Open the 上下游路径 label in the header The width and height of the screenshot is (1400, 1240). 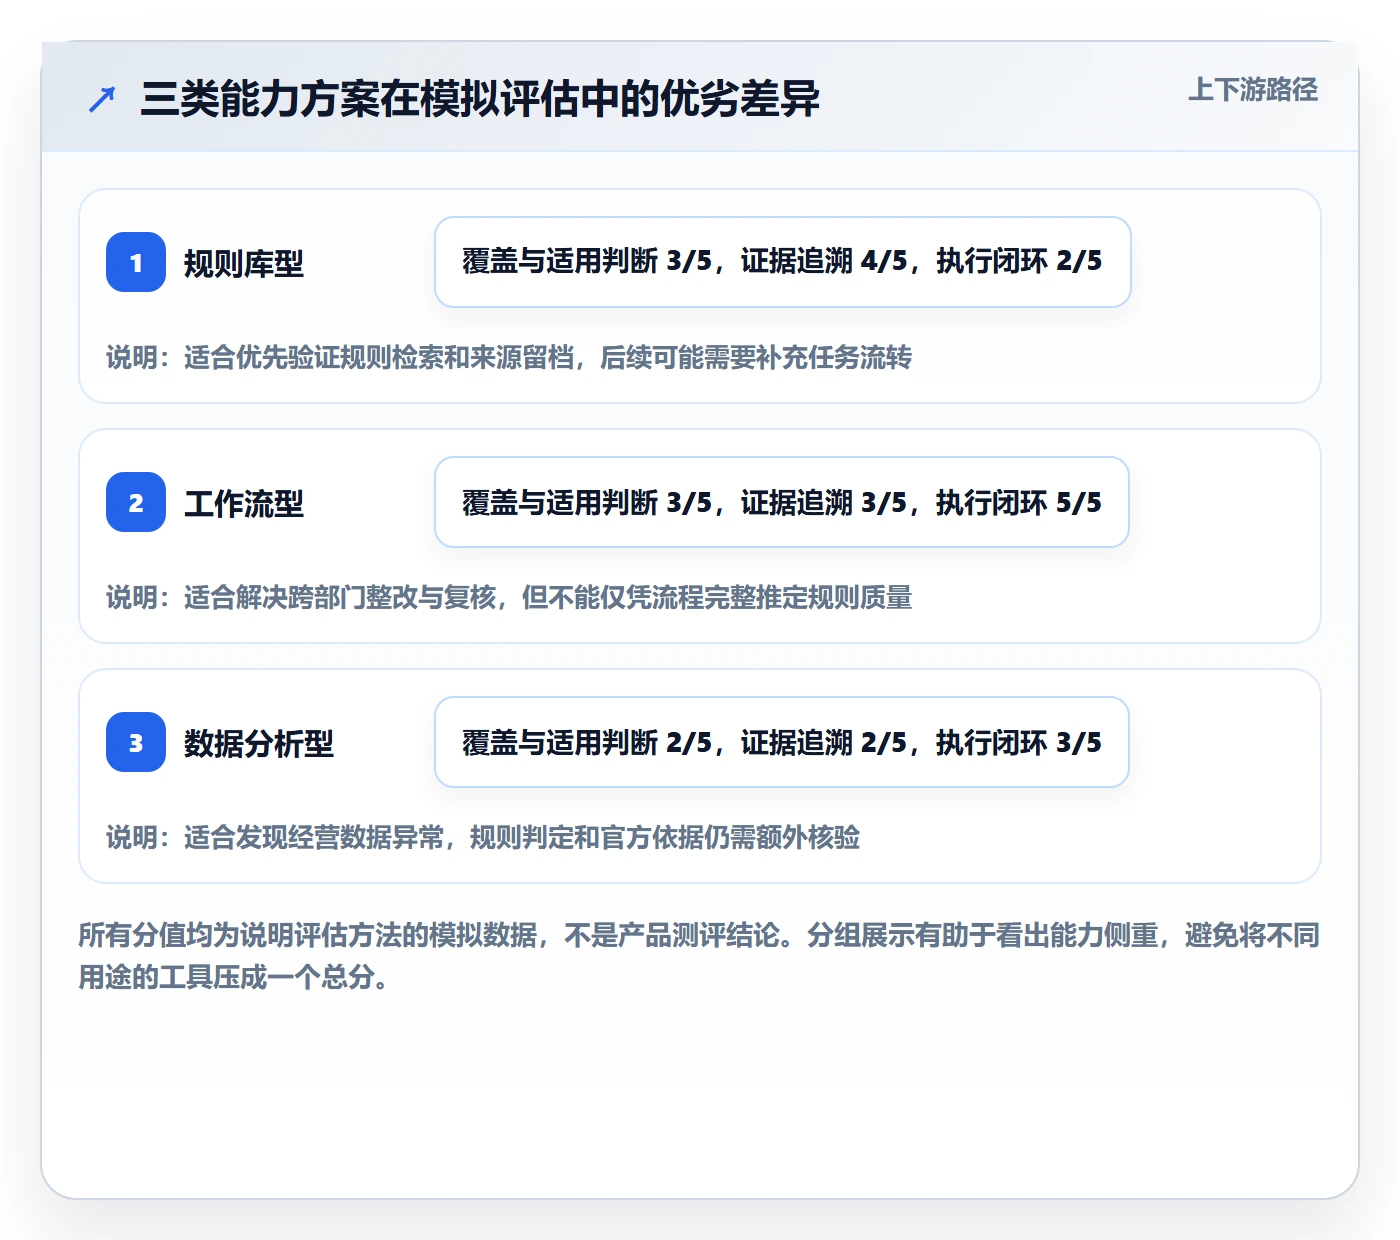pyautogui.click(x=1253, y=90)
